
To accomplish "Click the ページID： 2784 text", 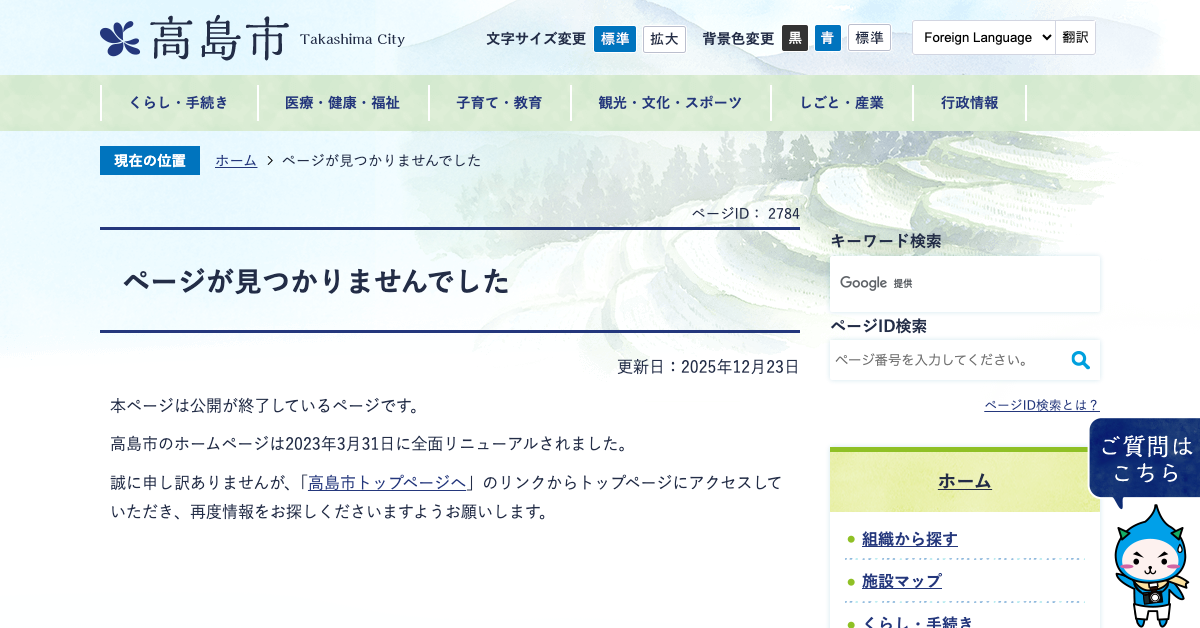I will (x=746, y=213).
